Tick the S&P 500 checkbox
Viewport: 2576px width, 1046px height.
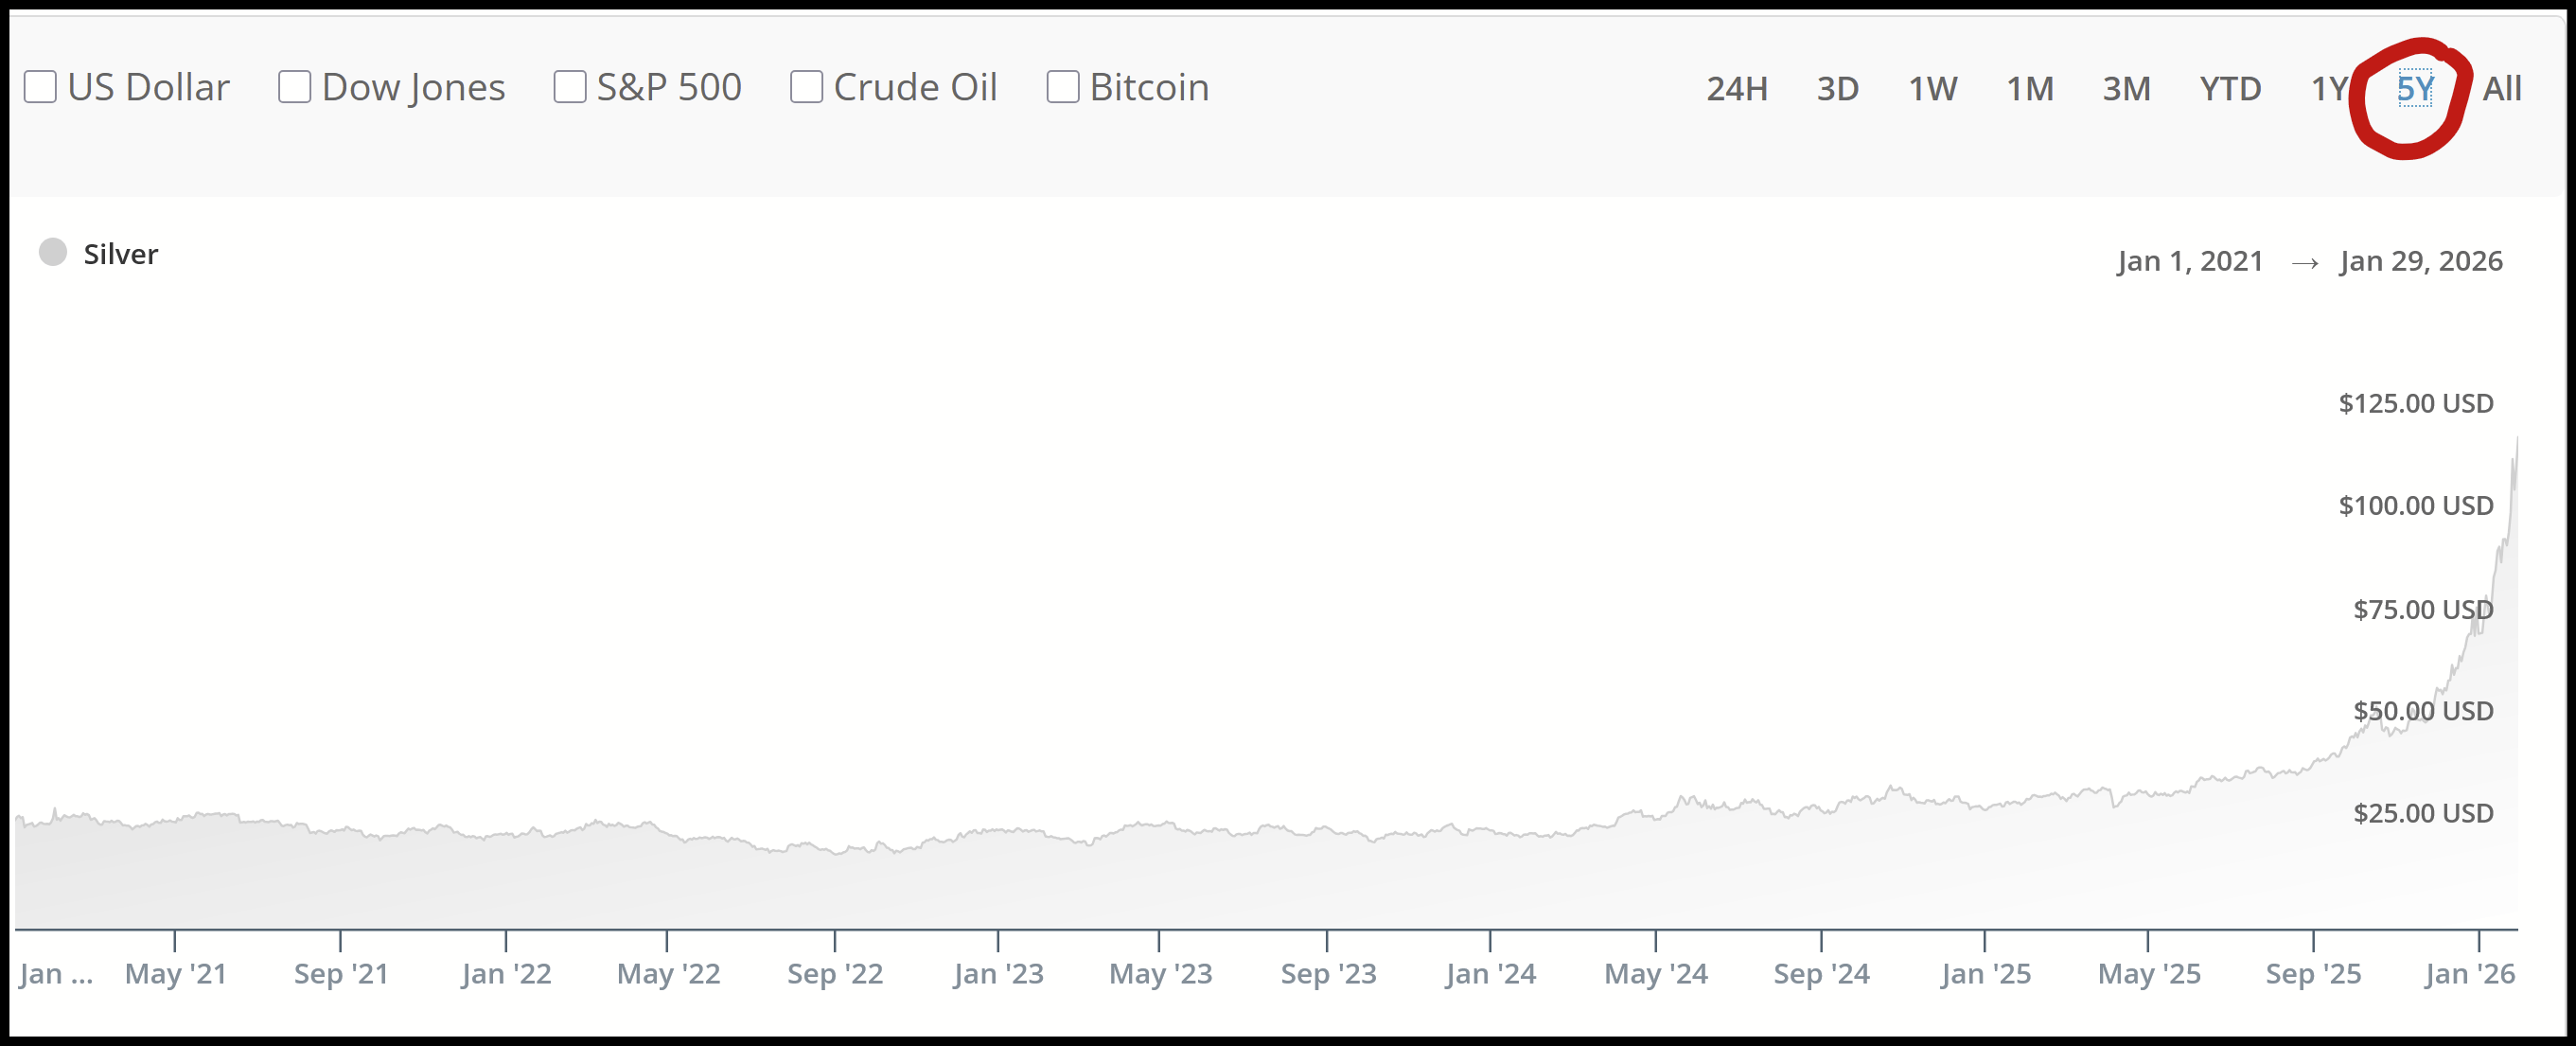coord(570,87)
